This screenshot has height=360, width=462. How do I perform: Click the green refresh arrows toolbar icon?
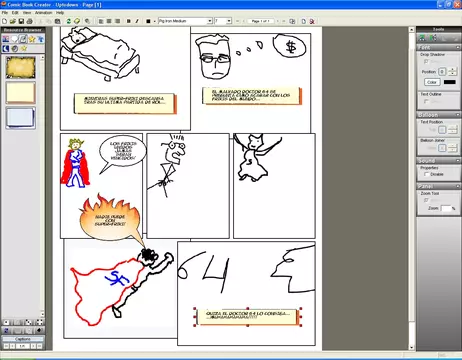point(69,21)
